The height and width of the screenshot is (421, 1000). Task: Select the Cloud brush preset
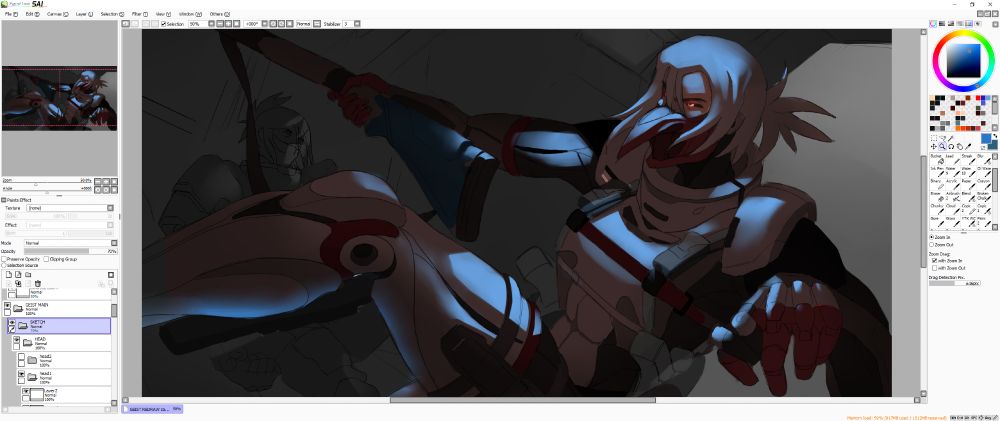tap(953, 212)
